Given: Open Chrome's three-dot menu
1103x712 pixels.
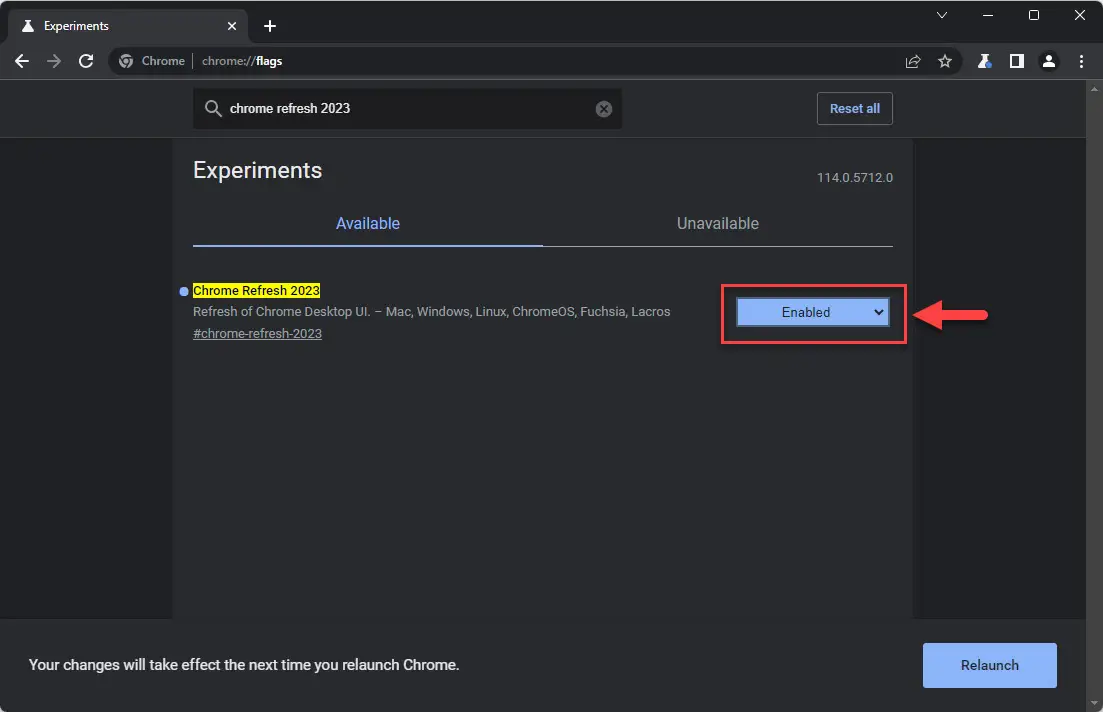Looking at the screenshot, I should pyautogui.click(x=1081, y=61).
